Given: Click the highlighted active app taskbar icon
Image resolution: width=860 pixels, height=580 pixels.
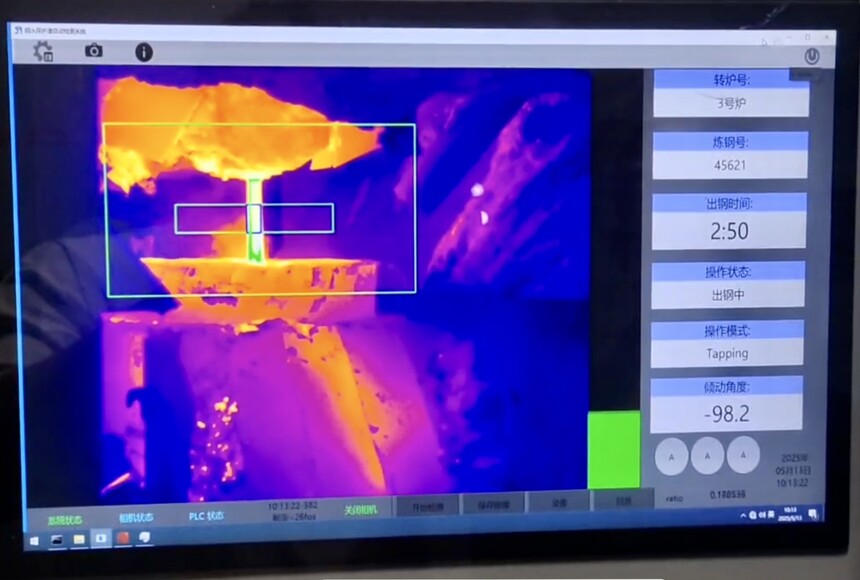Looking at the screenshot, I should click(x=101, y=538).
